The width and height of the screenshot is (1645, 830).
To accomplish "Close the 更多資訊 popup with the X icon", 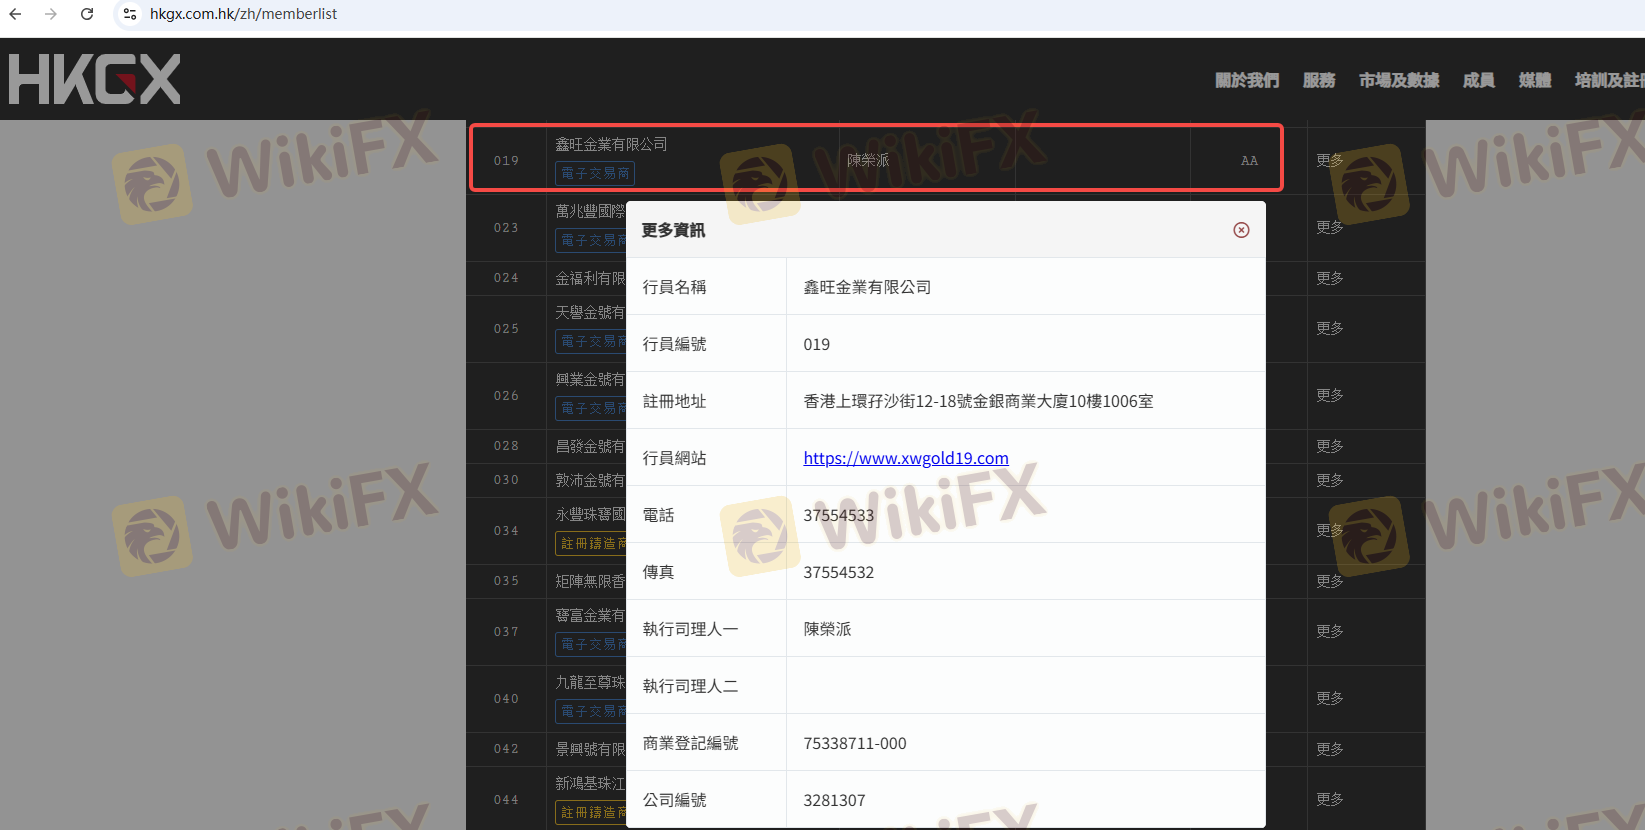I will click(1241, 230).
